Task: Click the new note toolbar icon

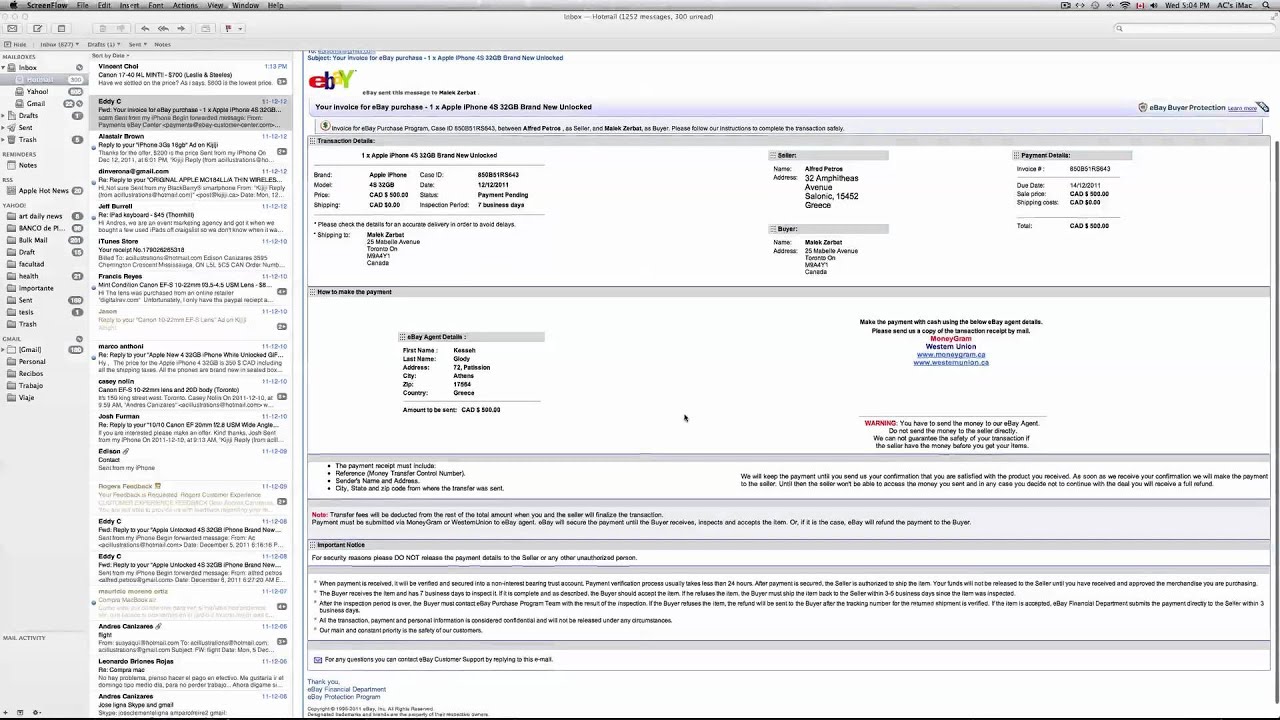Action: [61, 28]
